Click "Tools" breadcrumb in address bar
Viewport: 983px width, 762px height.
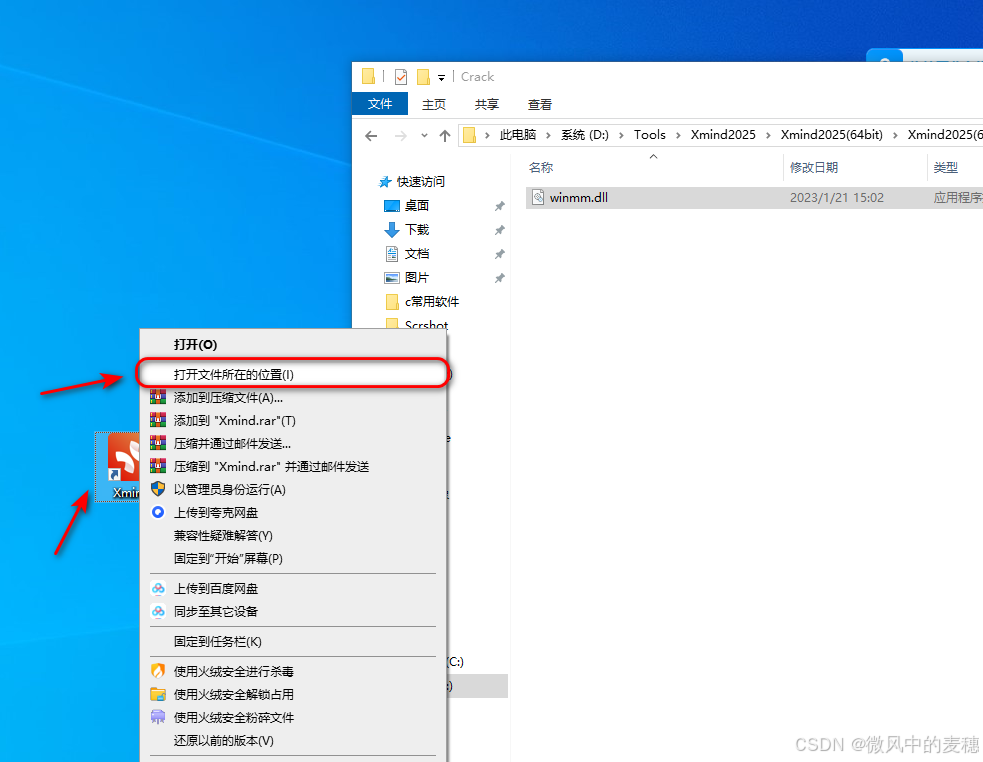coord(649,135)
